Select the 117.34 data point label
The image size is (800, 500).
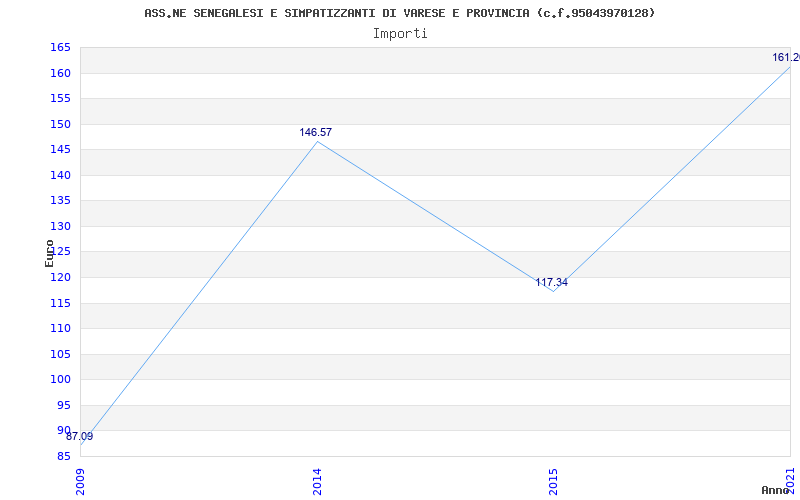pyautogui.click(x=552, y=283)
